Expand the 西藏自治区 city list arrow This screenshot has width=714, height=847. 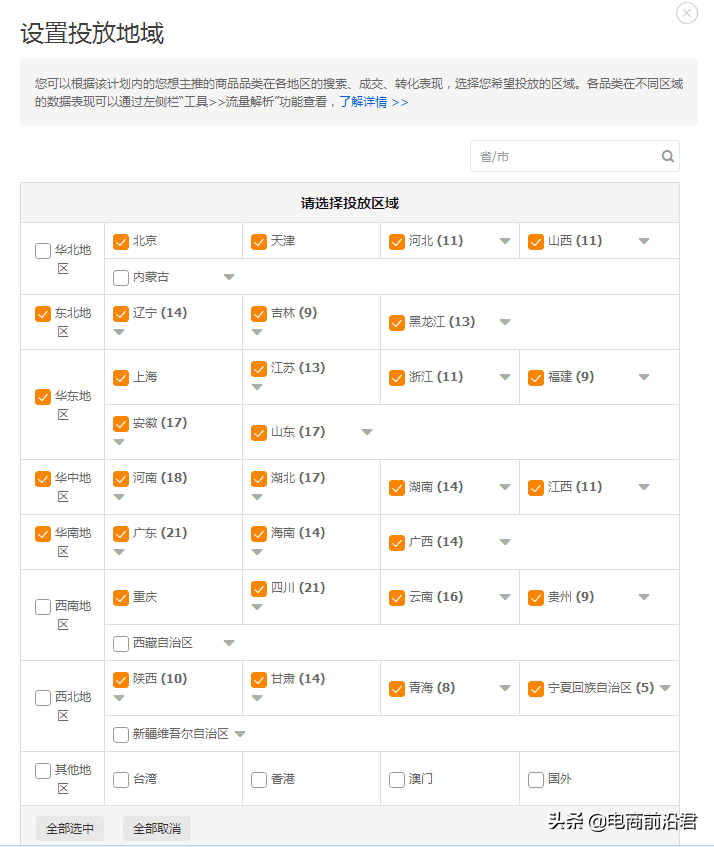point(229,643)
